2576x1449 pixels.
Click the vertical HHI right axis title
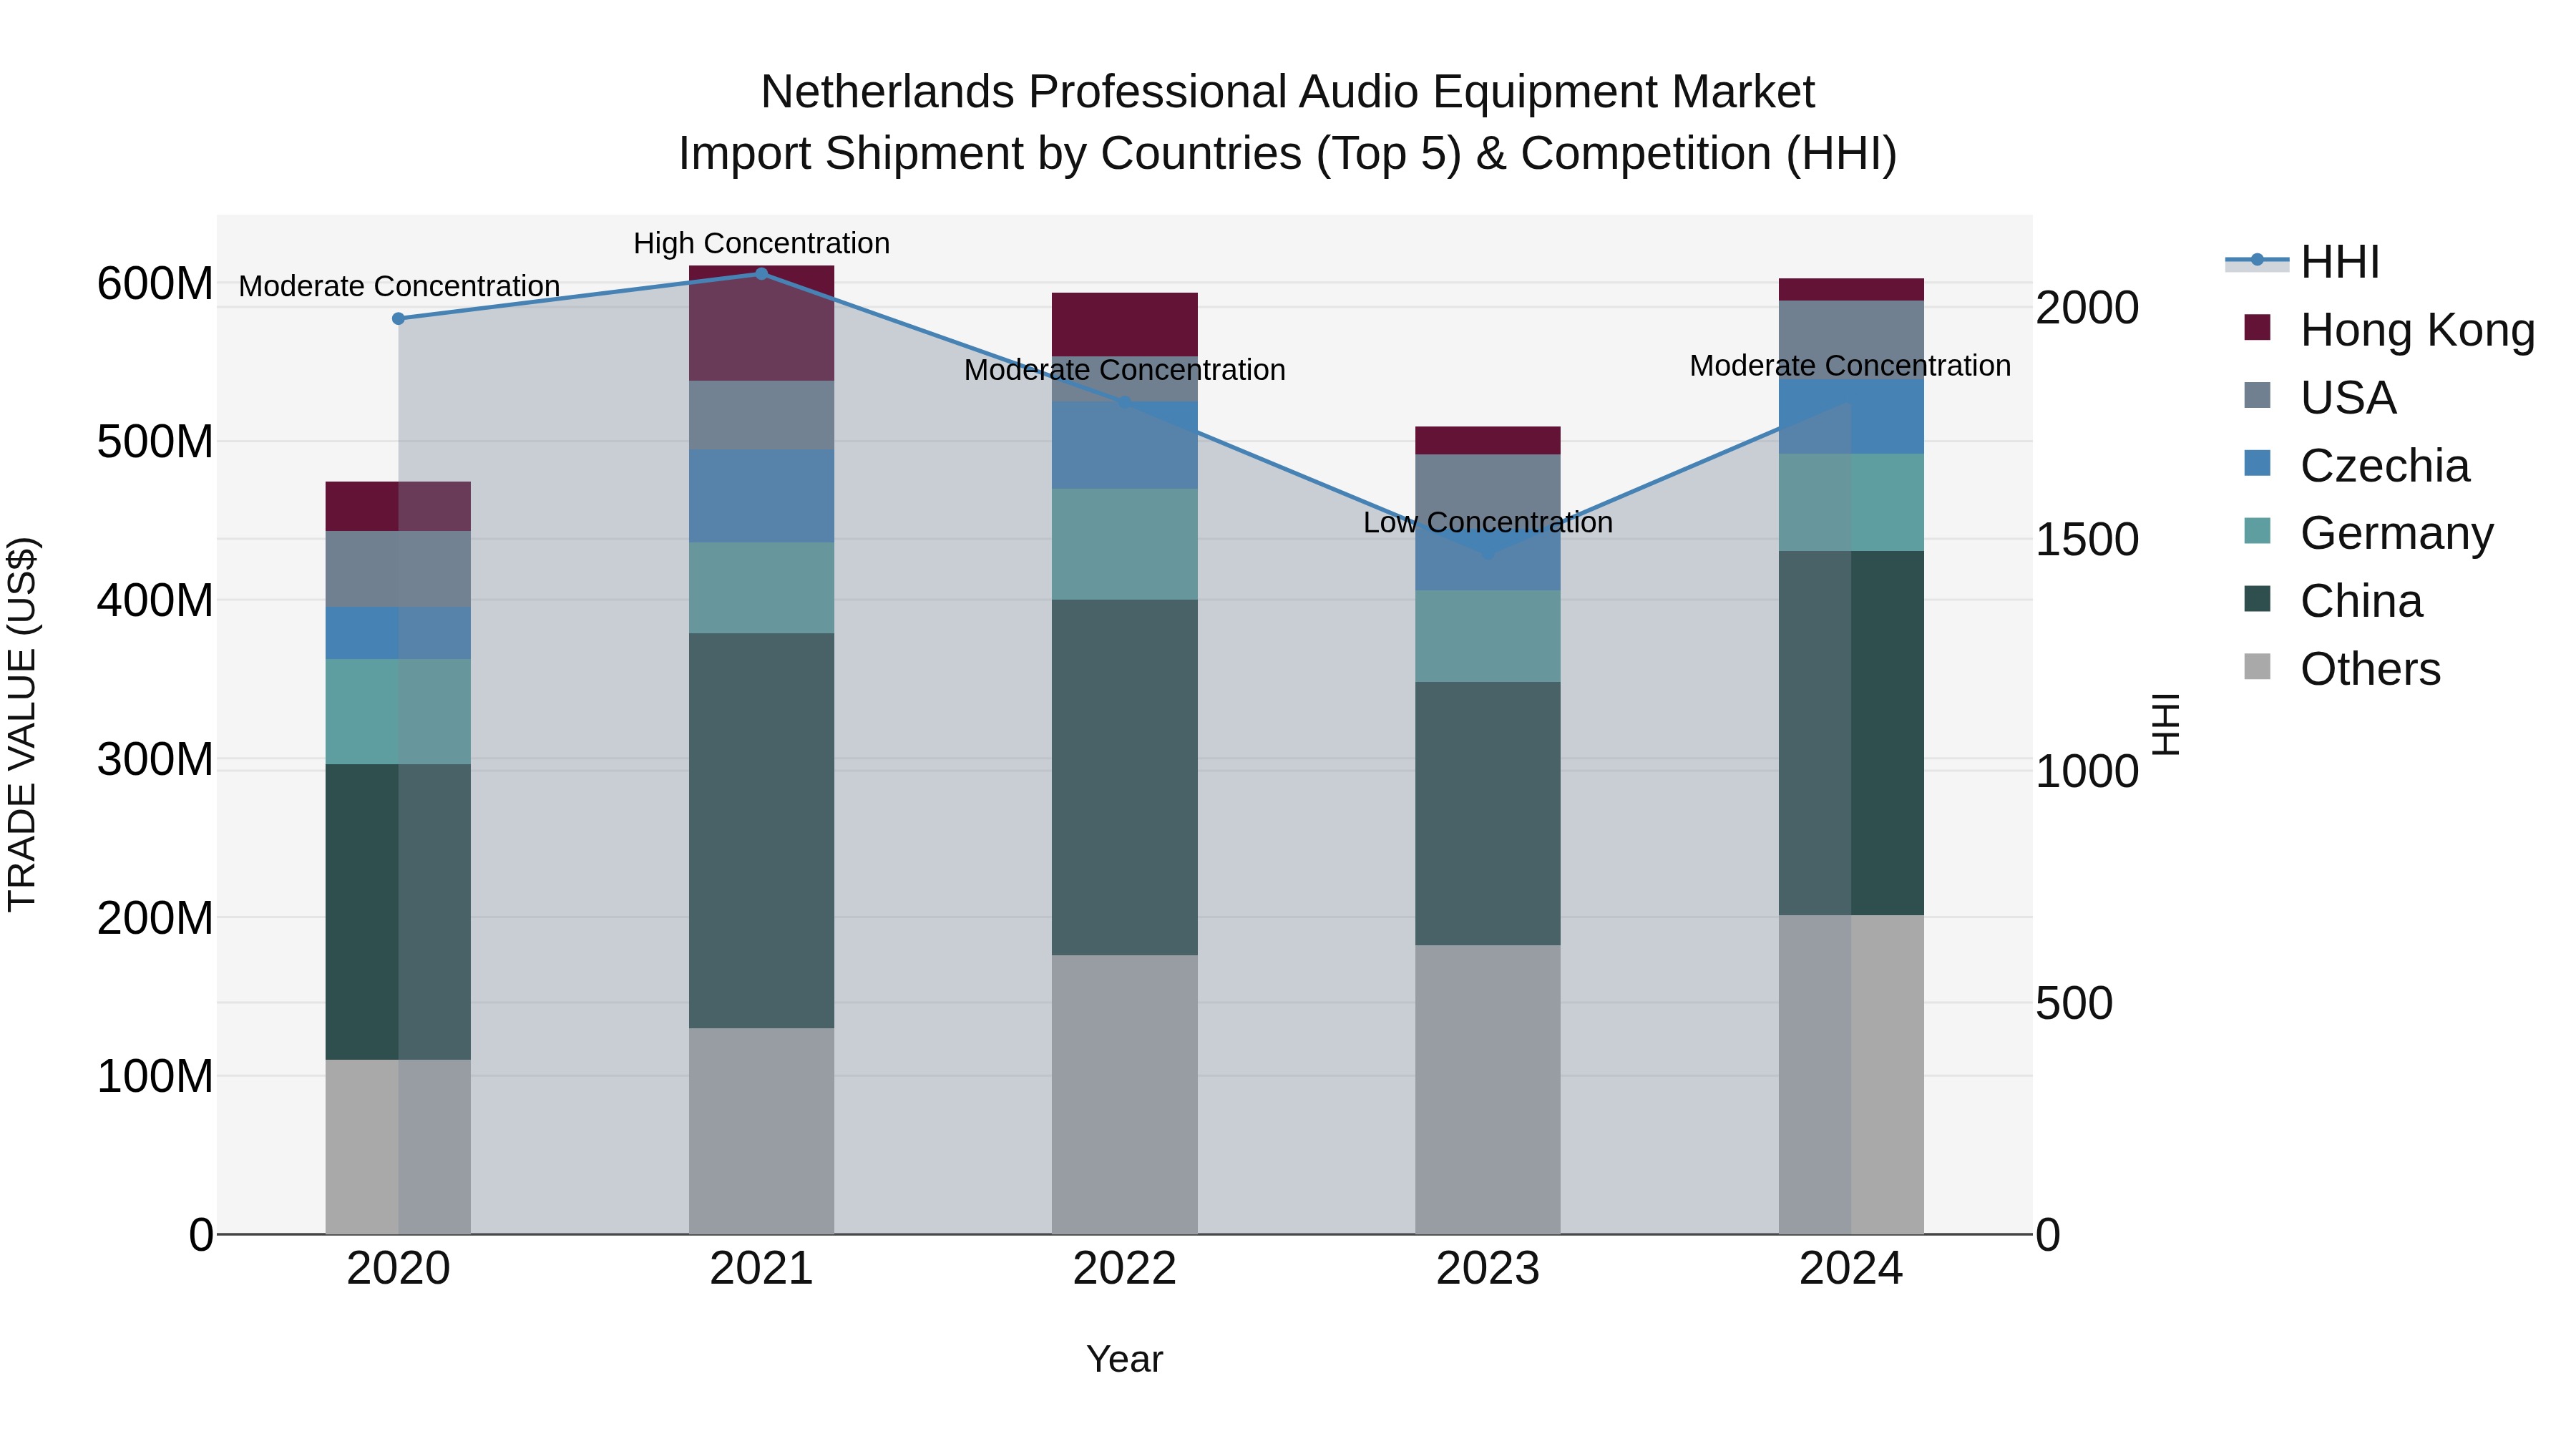coord(2166,724)
